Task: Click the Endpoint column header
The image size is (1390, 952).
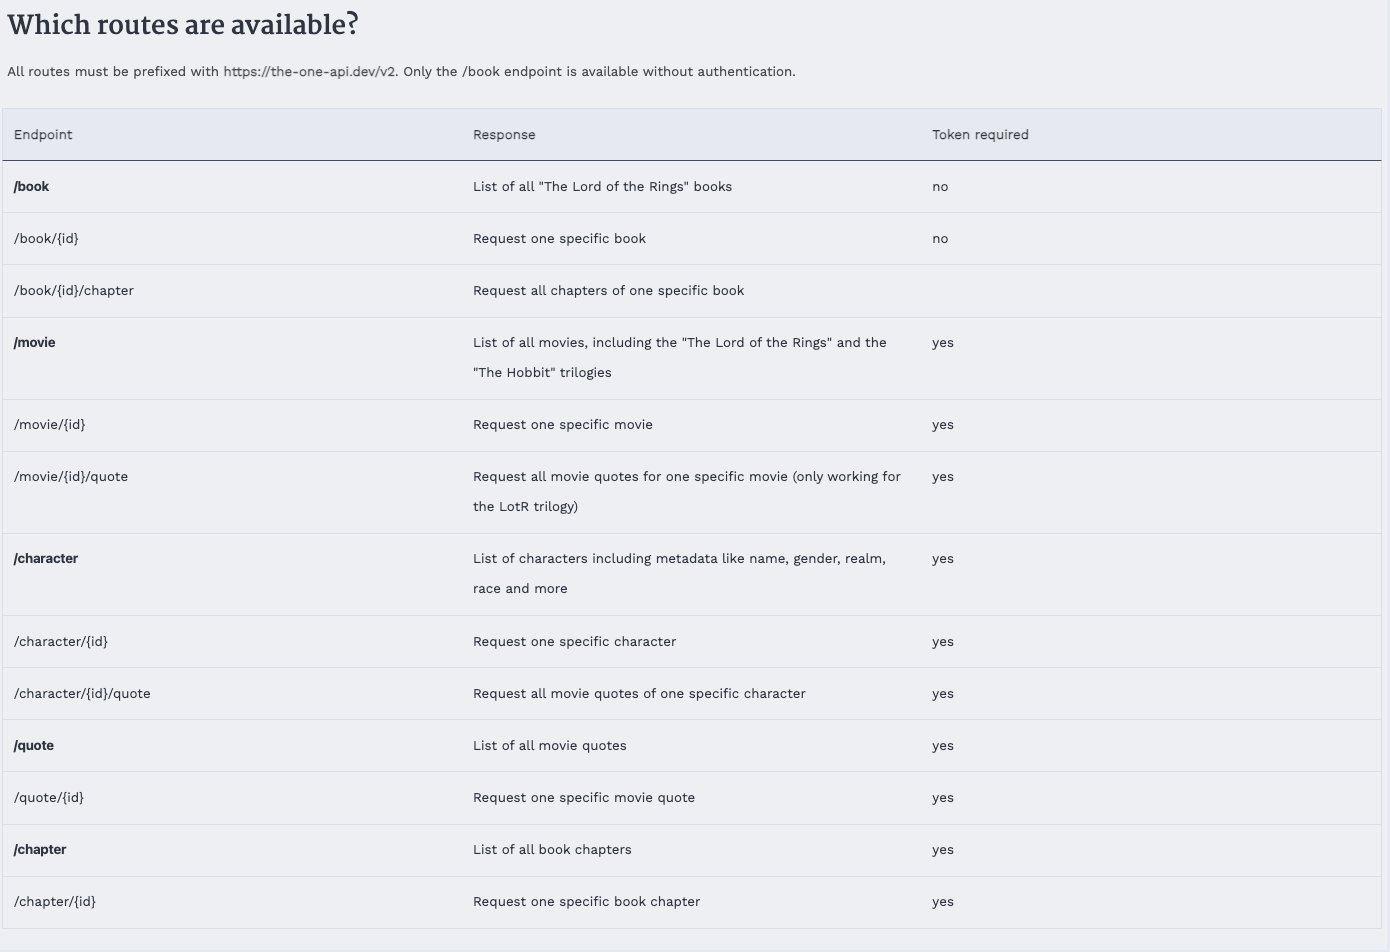Action: point(43,135)
